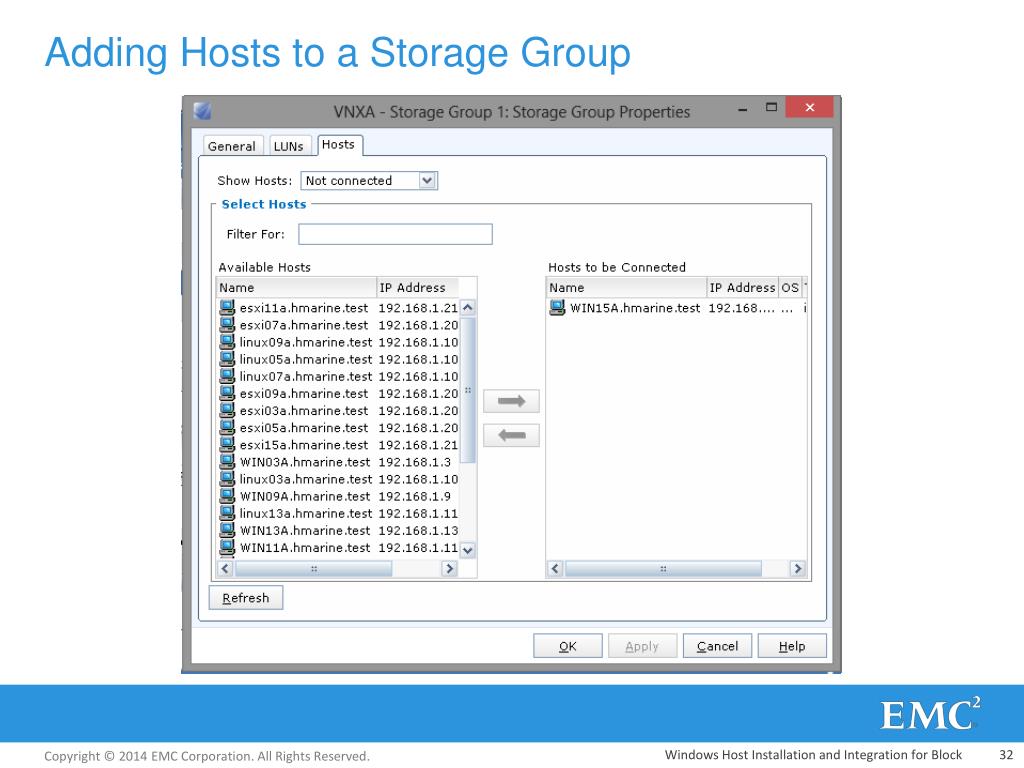Click the Available Hosts scroll-right arrow
The width and height of the screenshot is (1024, 768).
coord(449,568)
